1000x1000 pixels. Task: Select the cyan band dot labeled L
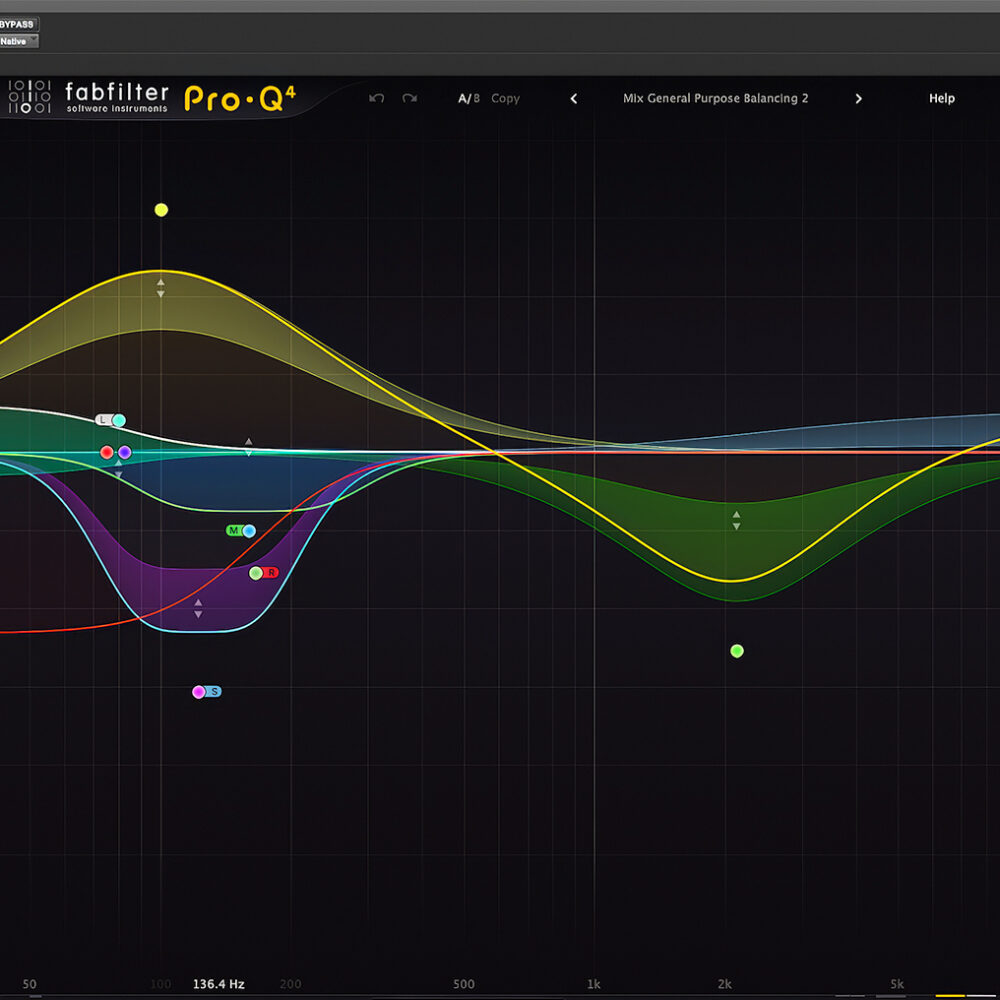[119, 420]
